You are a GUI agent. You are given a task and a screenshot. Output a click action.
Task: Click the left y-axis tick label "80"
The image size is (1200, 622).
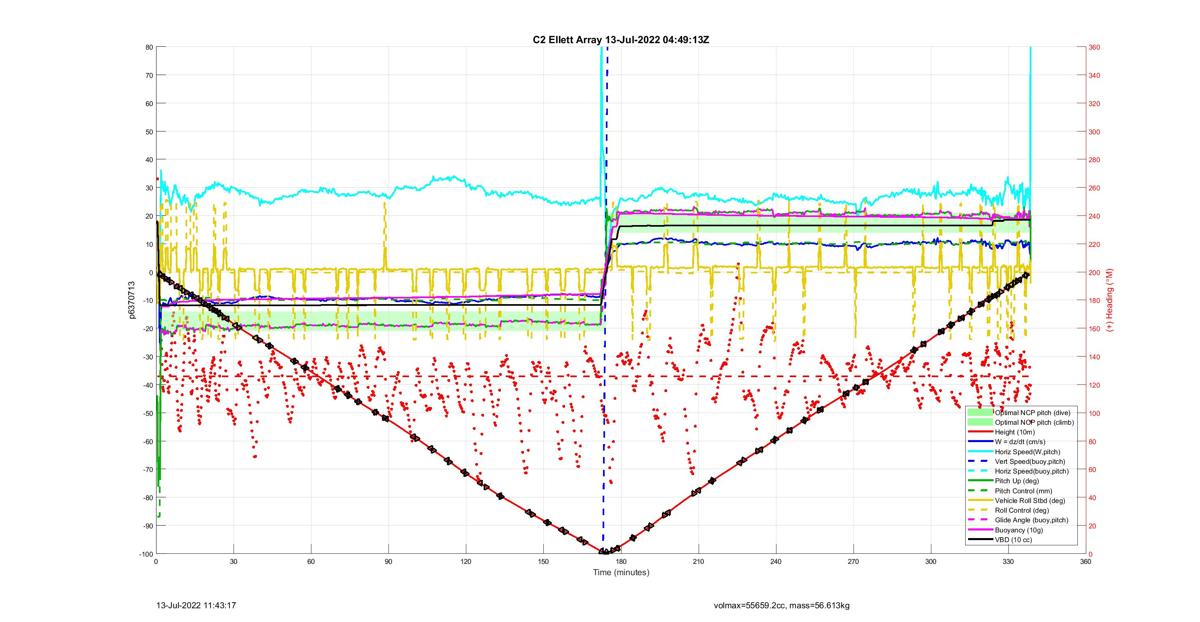(148, 47)
